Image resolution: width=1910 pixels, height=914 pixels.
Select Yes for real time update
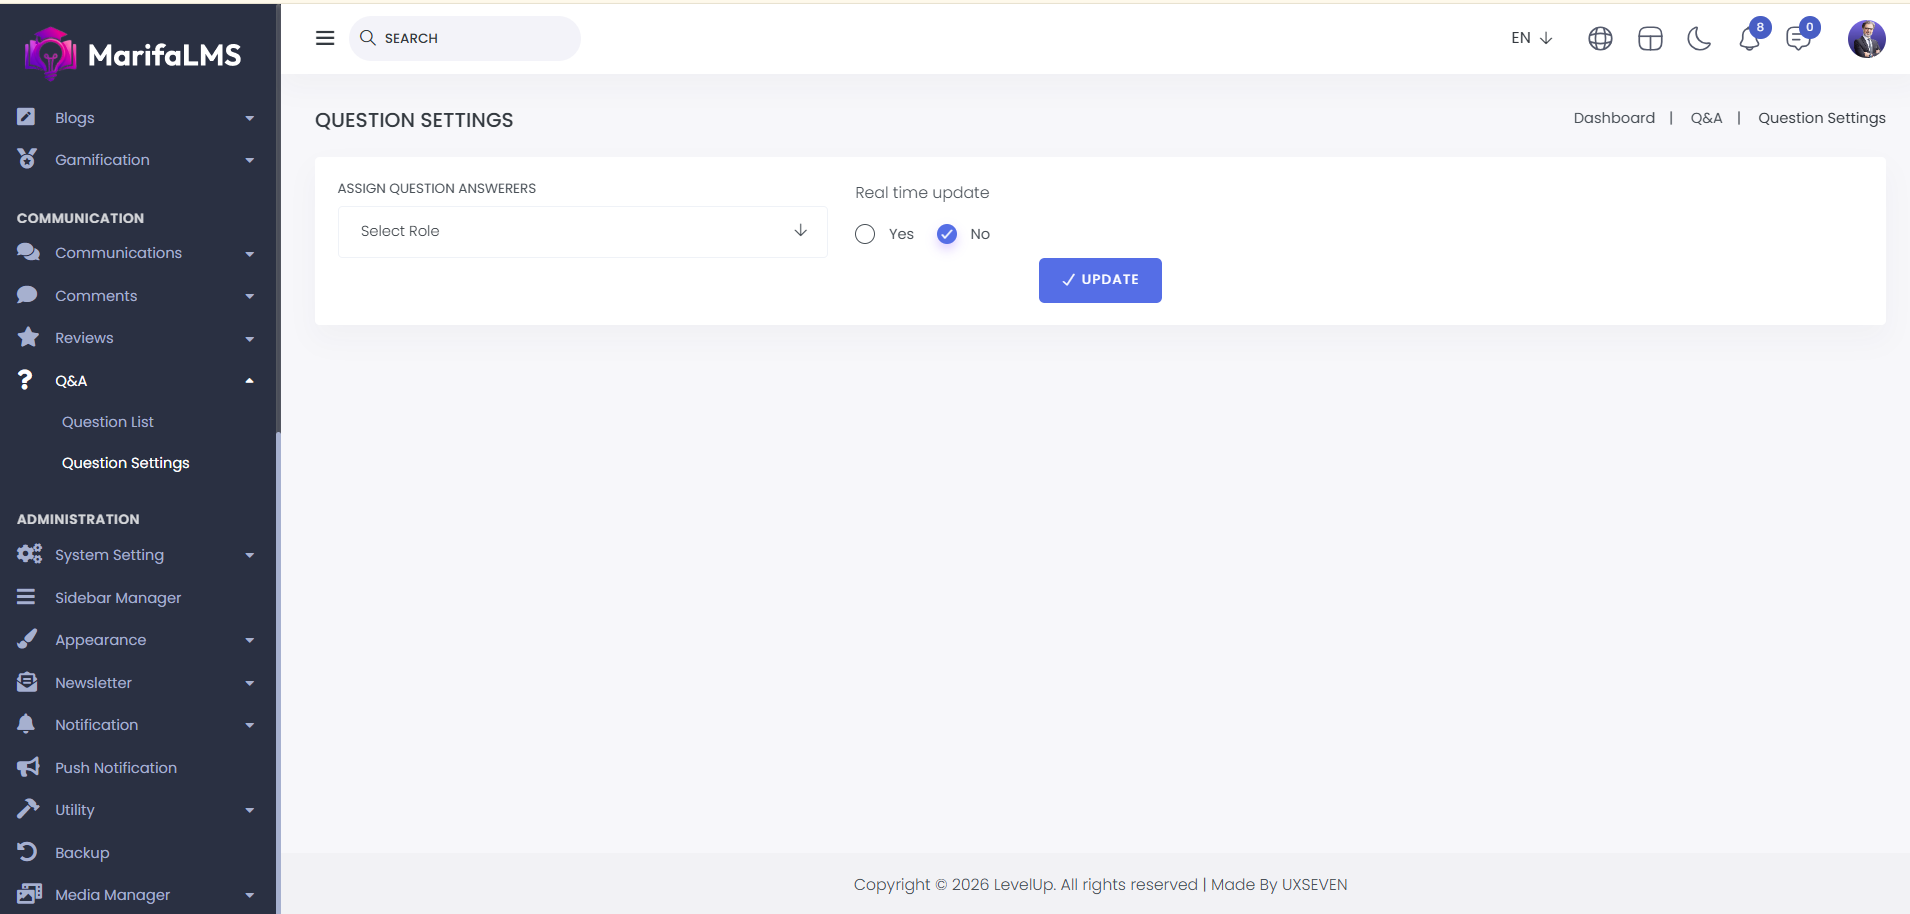coord(866,234)
